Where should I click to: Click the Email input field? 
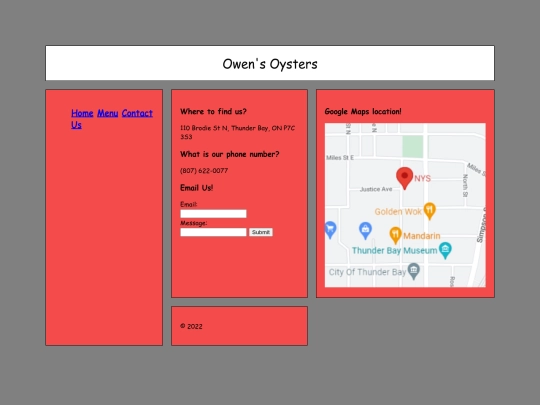tap(213, 214)
